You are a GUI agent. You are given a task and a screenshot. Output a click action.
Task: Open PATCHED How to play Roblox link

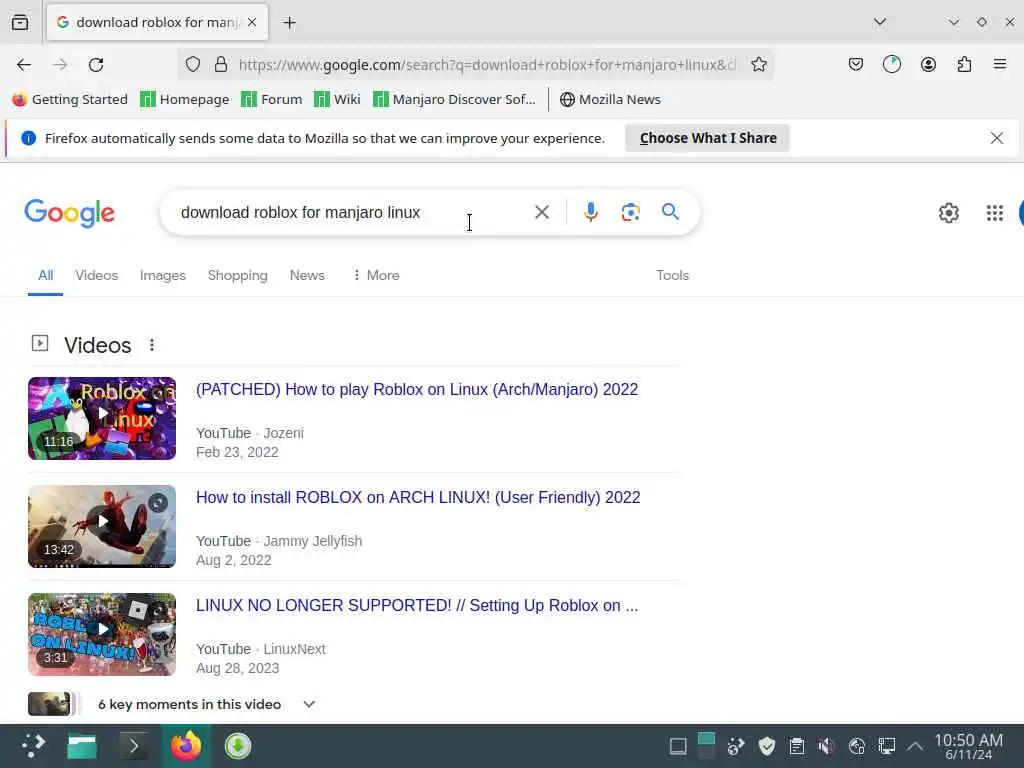pos(417,389)
